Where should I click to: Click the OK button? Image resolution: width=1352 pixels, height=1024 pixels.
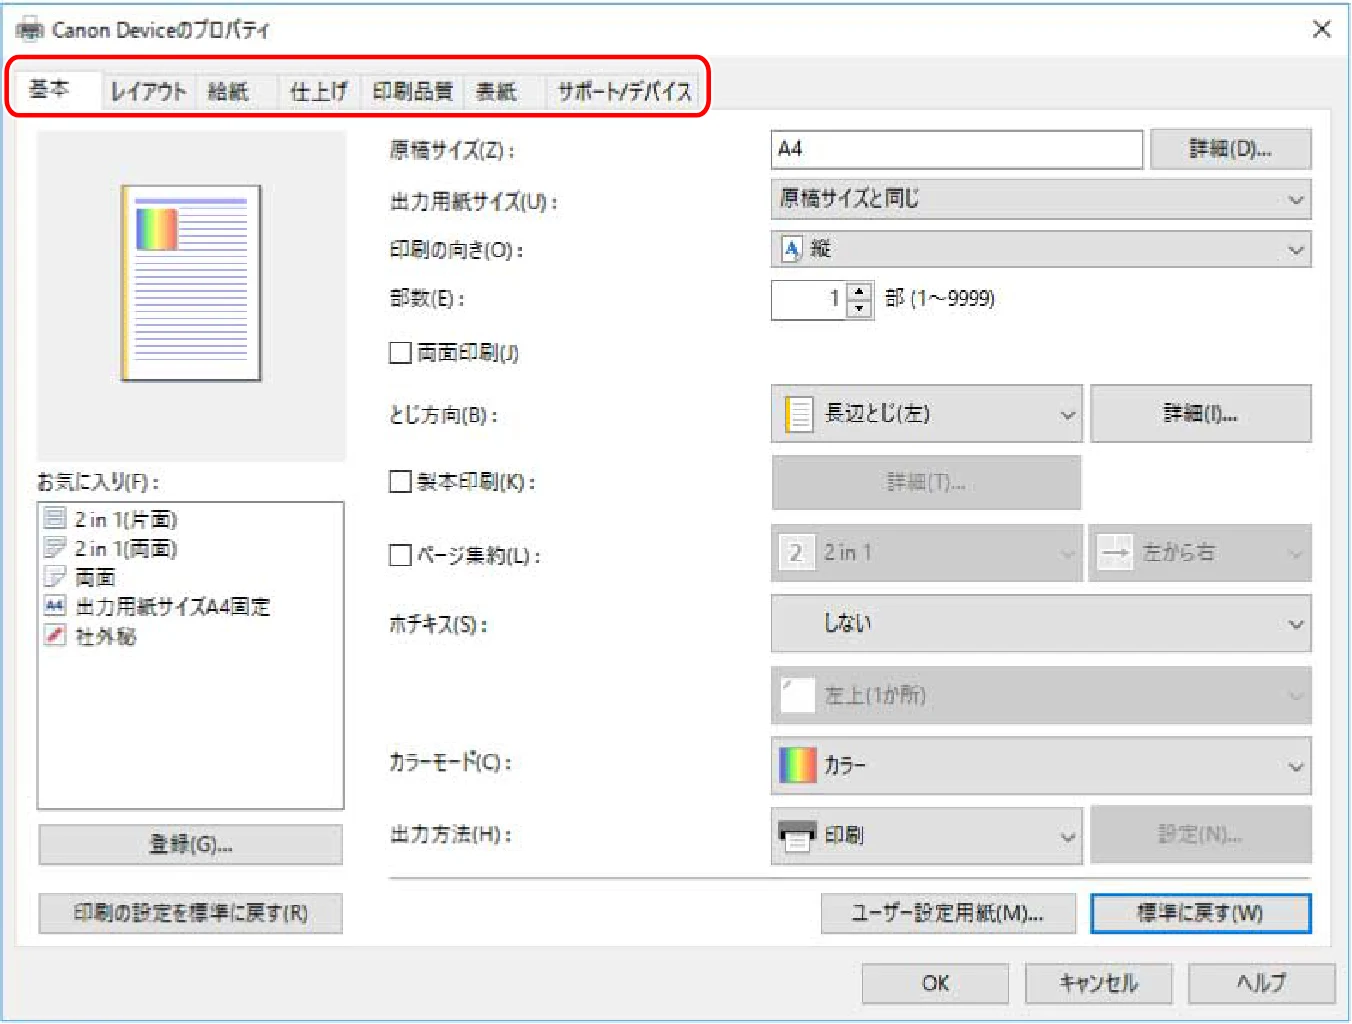[935, 983]
